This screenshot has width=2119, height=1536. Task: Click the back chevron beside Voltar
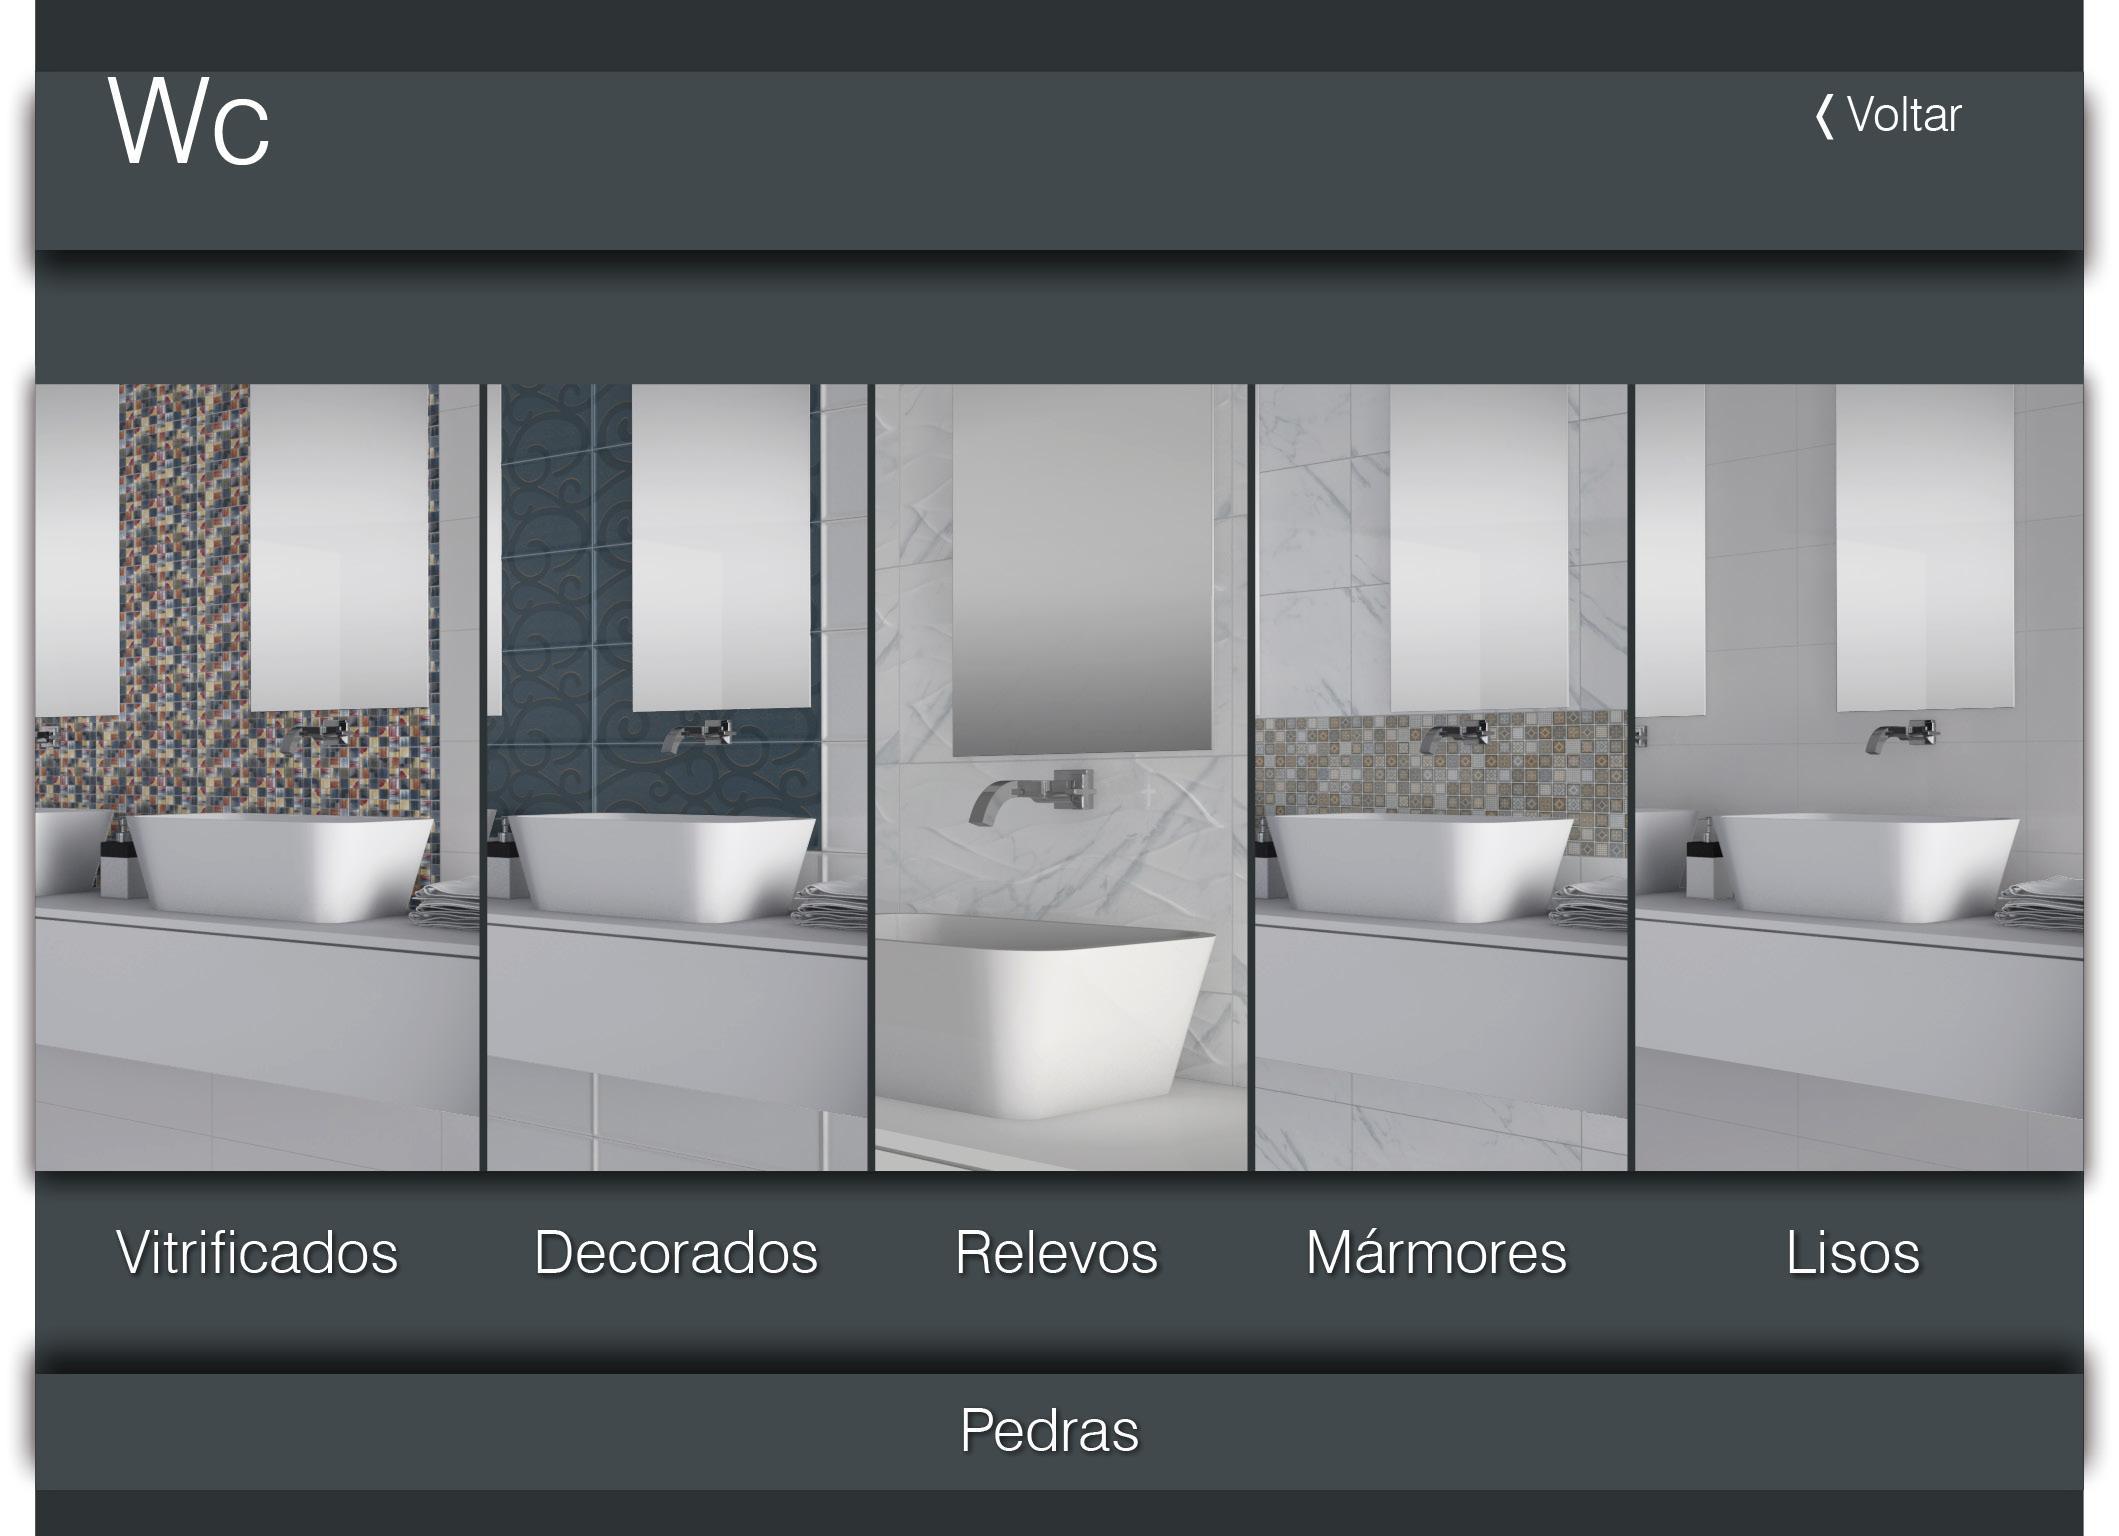tap(1825, 117)
